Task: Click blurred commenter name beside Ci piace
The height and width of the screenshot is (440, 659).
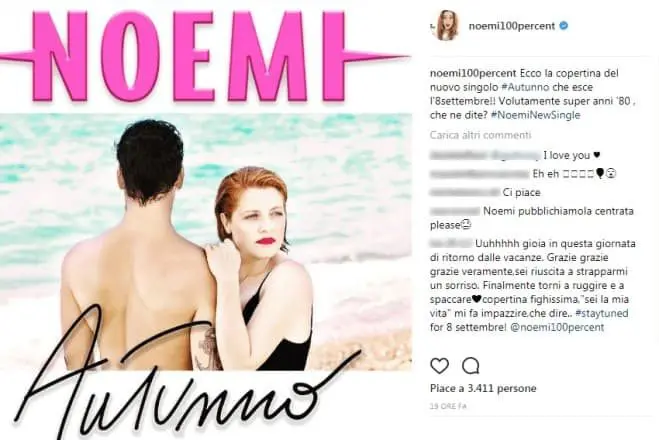Action: (464, 192)
